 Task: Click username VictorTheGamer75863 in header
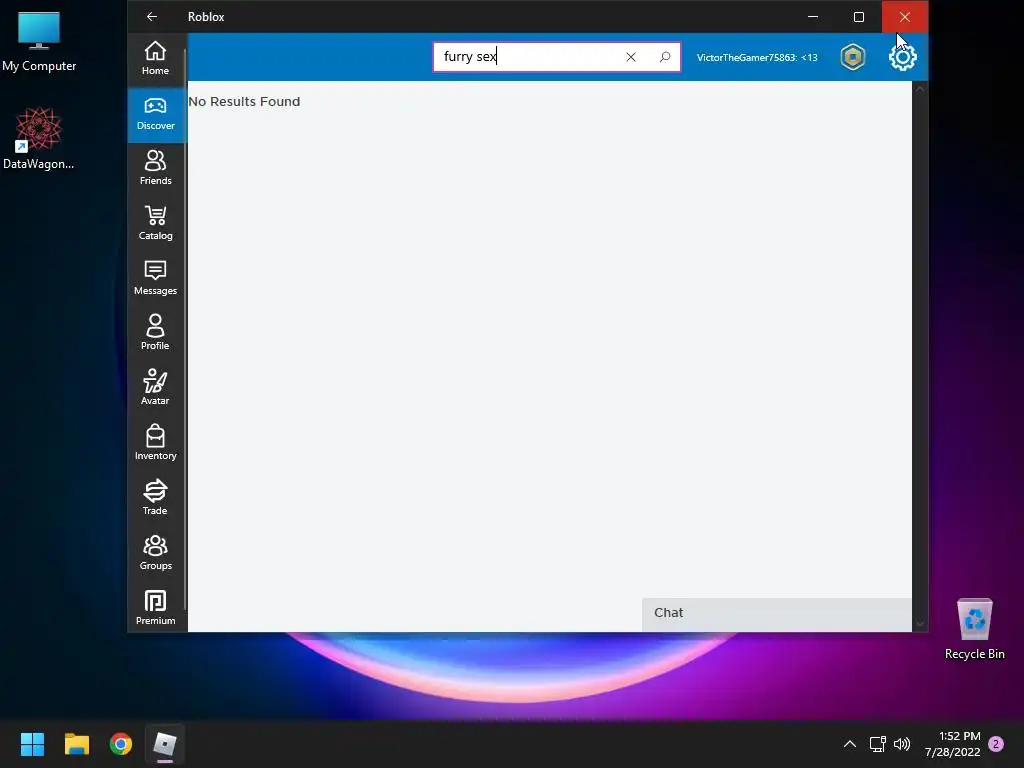pos(757,57)
